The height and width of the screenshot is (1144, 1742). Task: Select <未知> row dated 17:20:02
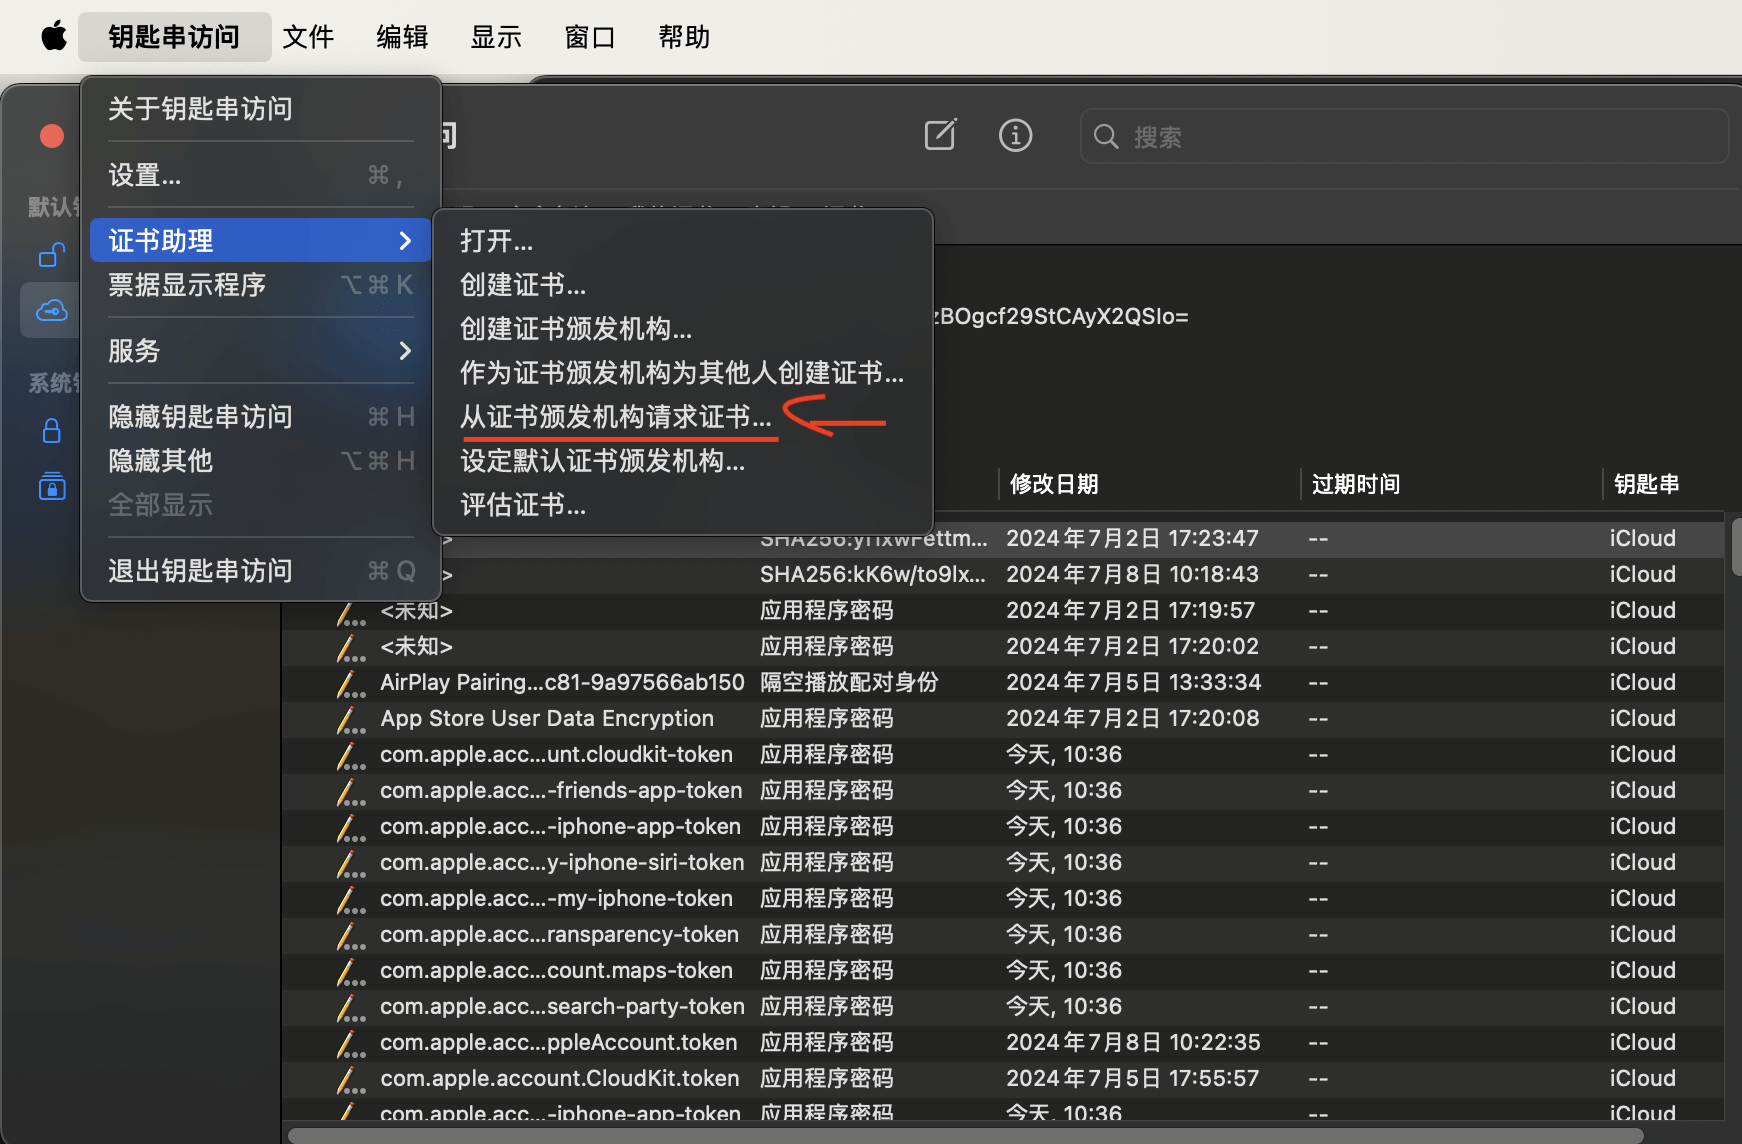[x=1003, y=646]
